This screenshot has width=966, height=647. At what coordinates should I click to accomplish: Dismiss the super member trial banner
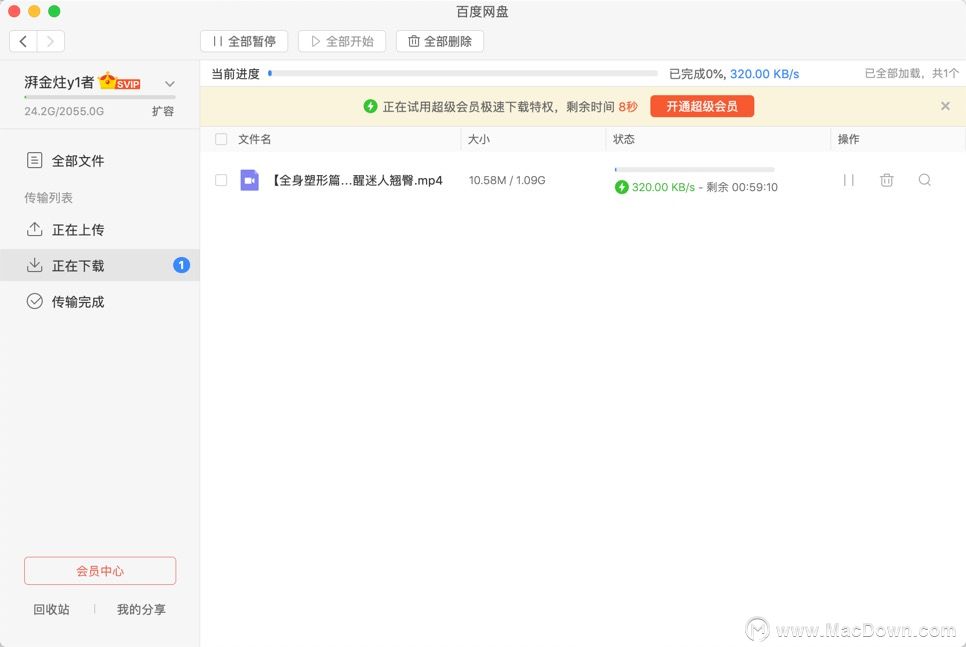pyautogui.click(x=945, y=106)
